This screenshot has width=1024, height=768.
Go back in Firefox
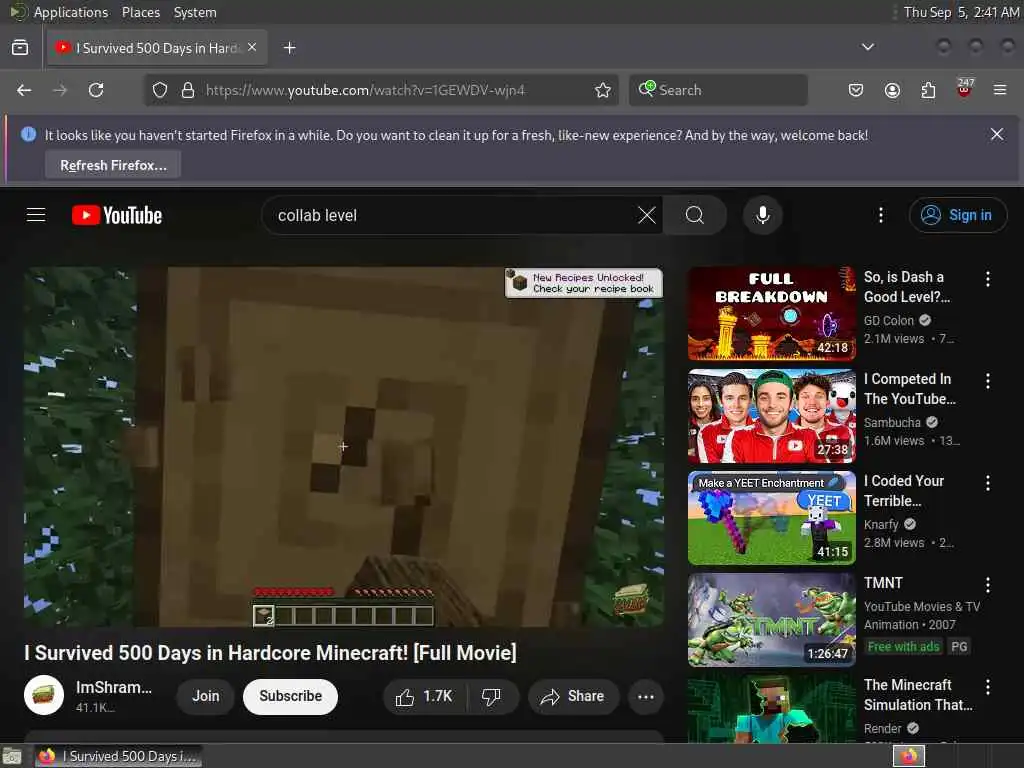[x=24, y=90]
